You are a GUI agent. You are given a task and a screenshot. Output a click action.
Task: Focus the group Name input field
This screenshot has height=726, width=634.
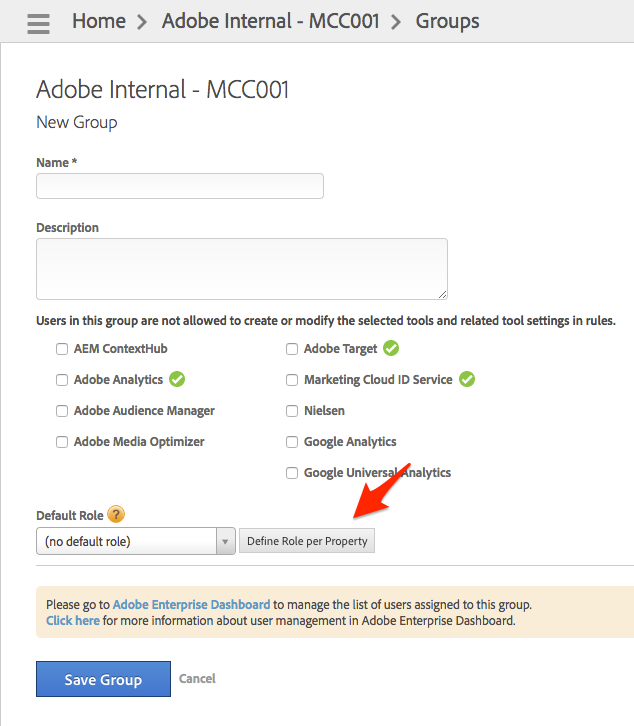[x=180, y=186]
